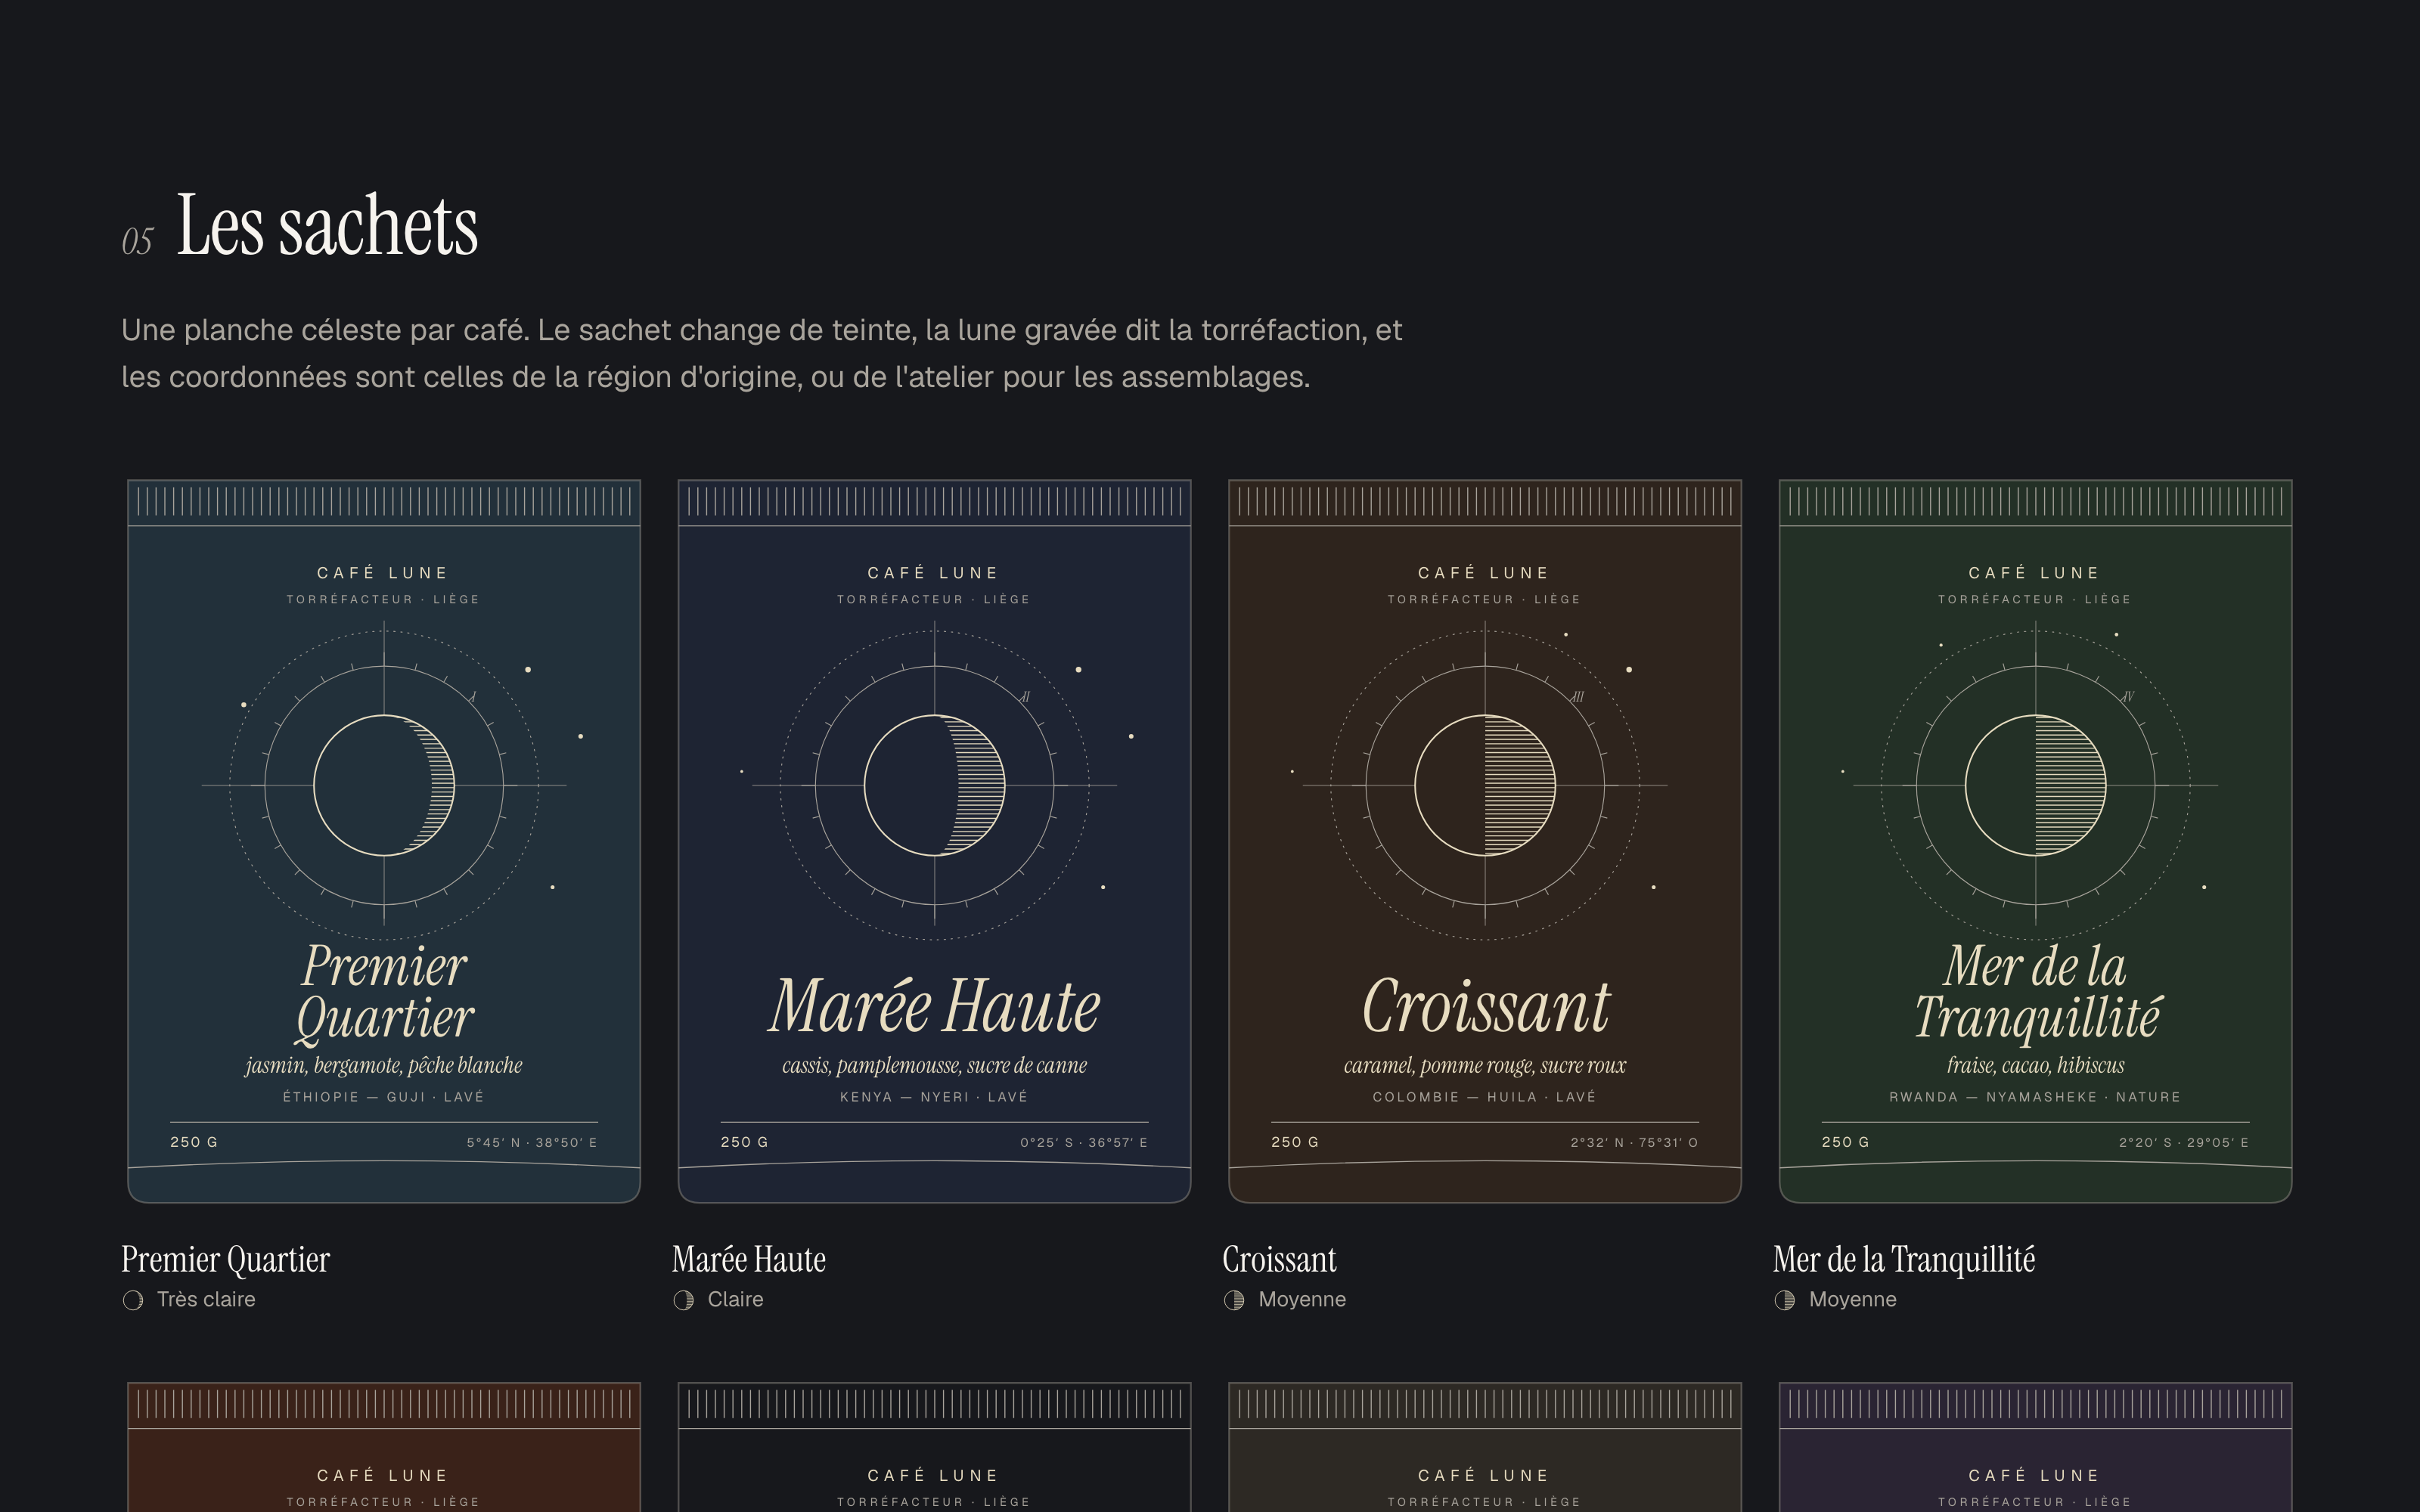Open the rust-red bag in the second row

click(384, 1447)
